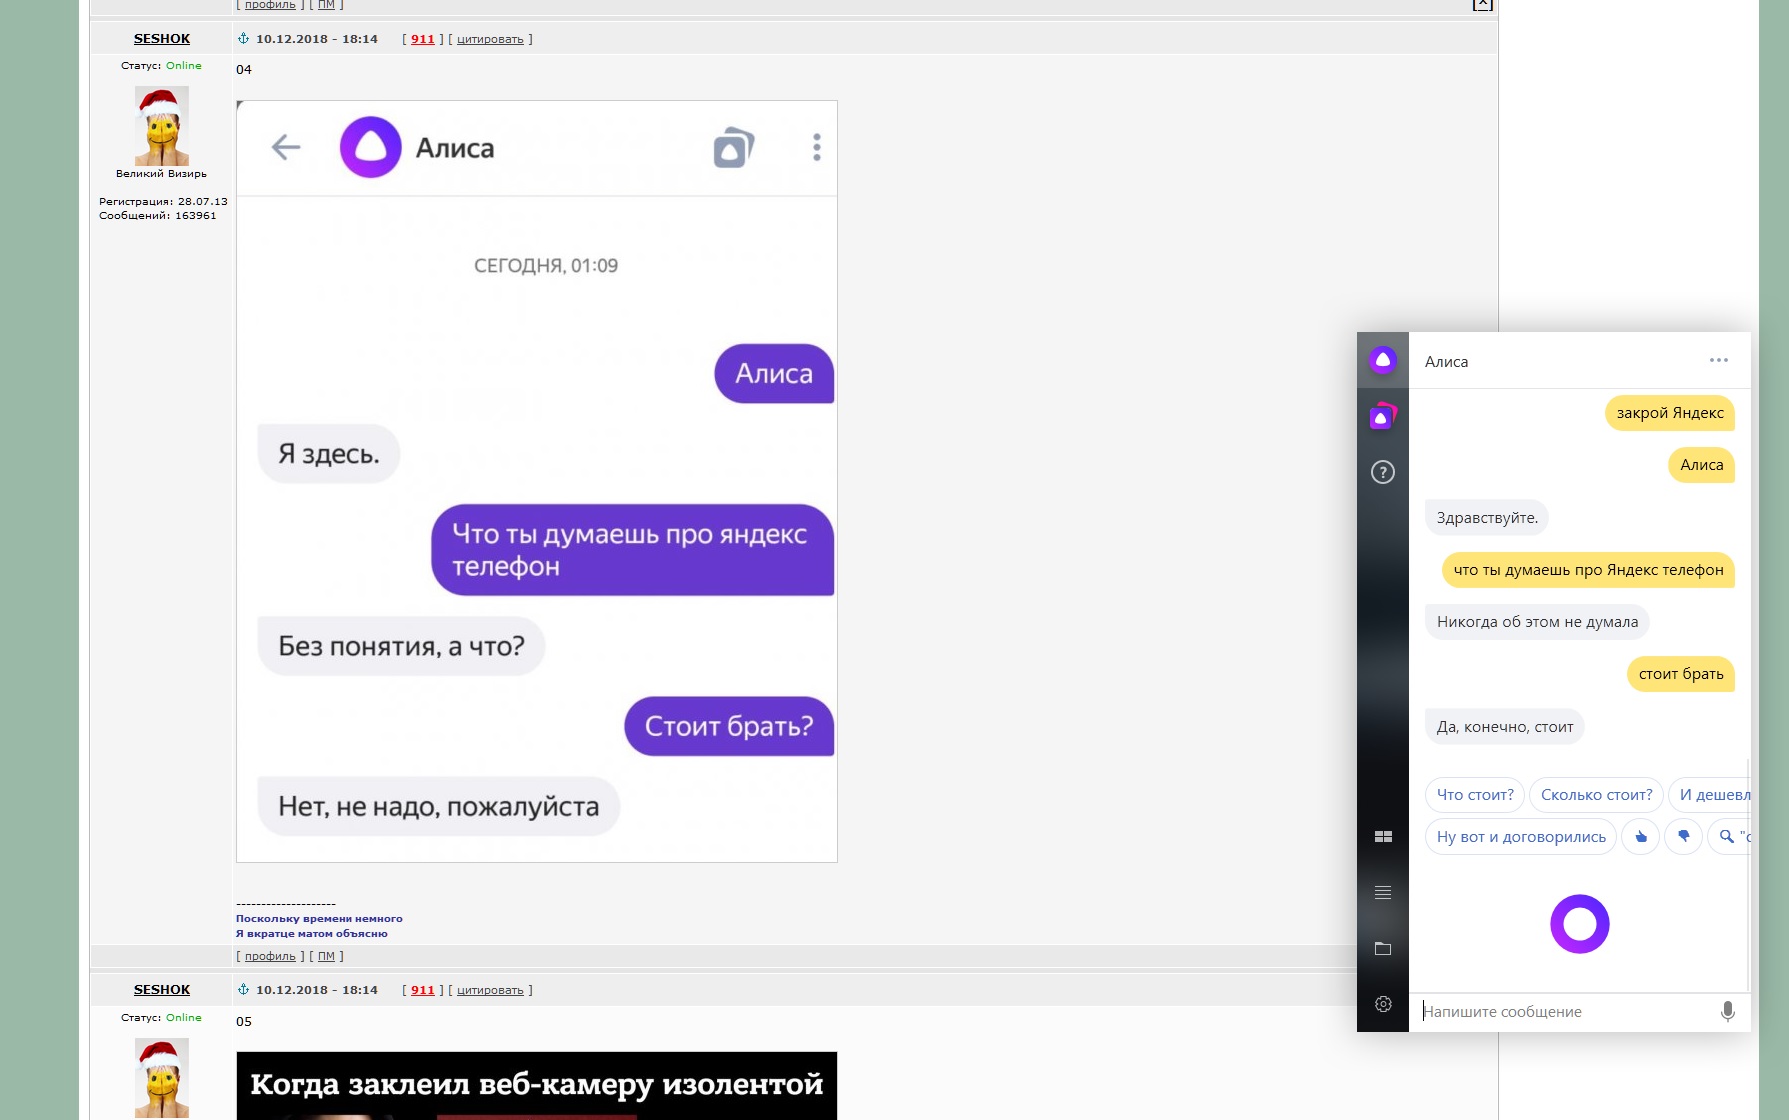Open the webcam meme image in post 05
Image resolution: width=1789 pixels, height=1120 pixels.
pos(537,1086)
